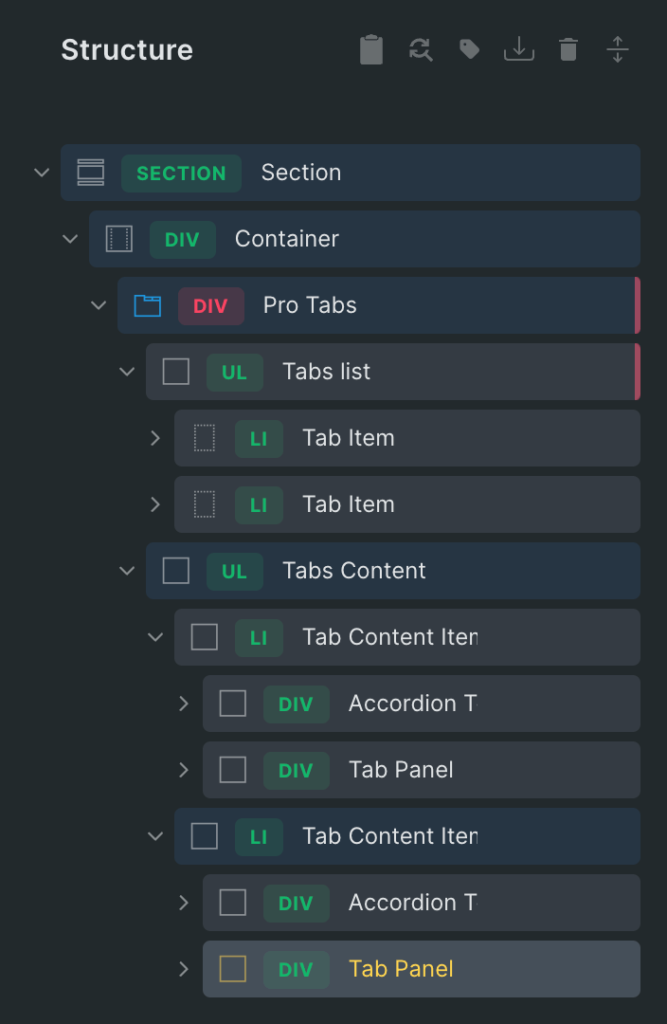Click the red DIV badge on Pro Tabs
This screenshot has width=667, height=1024.
[211, 305]
